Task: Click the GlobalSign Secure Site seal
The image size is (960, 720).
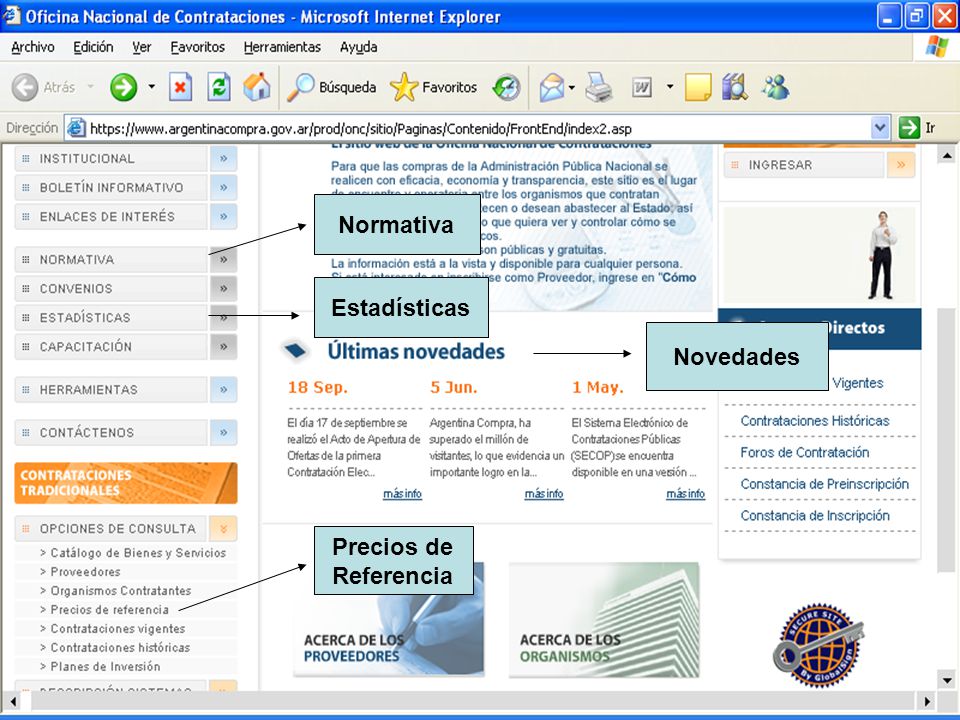Action: tap(818, 643)
